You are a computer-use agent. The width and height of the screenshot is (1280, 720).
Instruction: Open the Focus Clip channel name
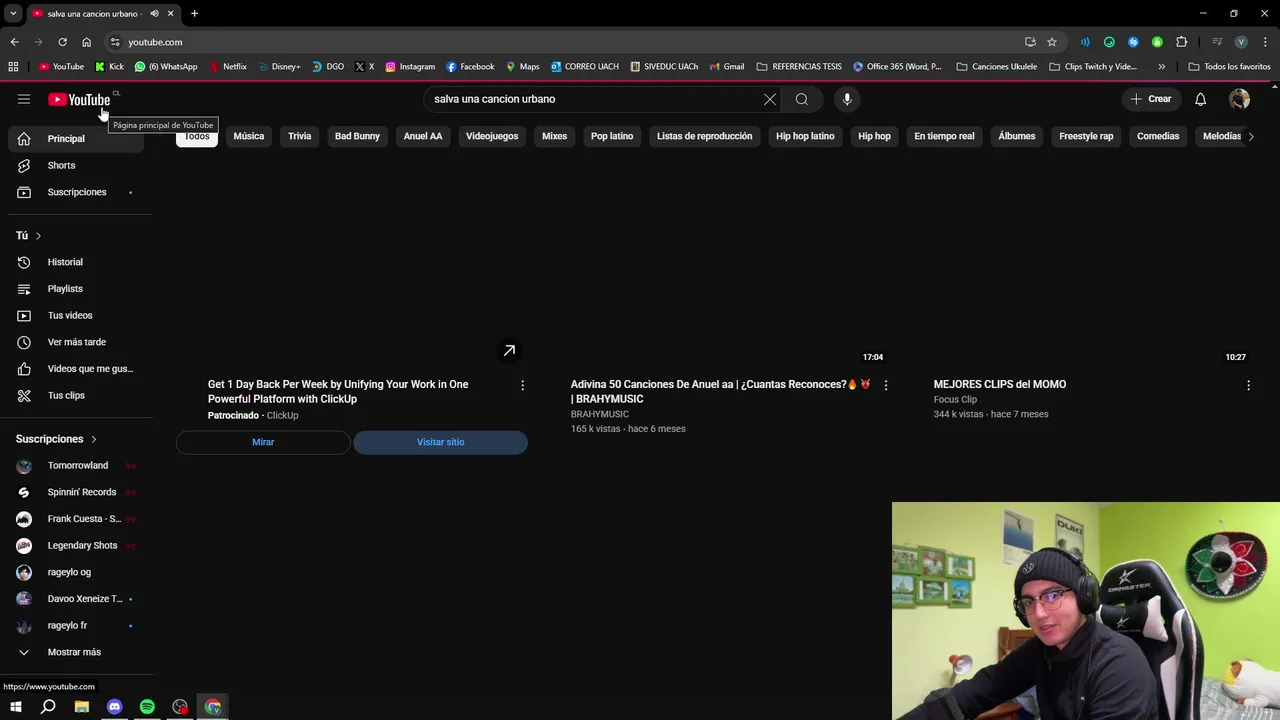[955, 399]
